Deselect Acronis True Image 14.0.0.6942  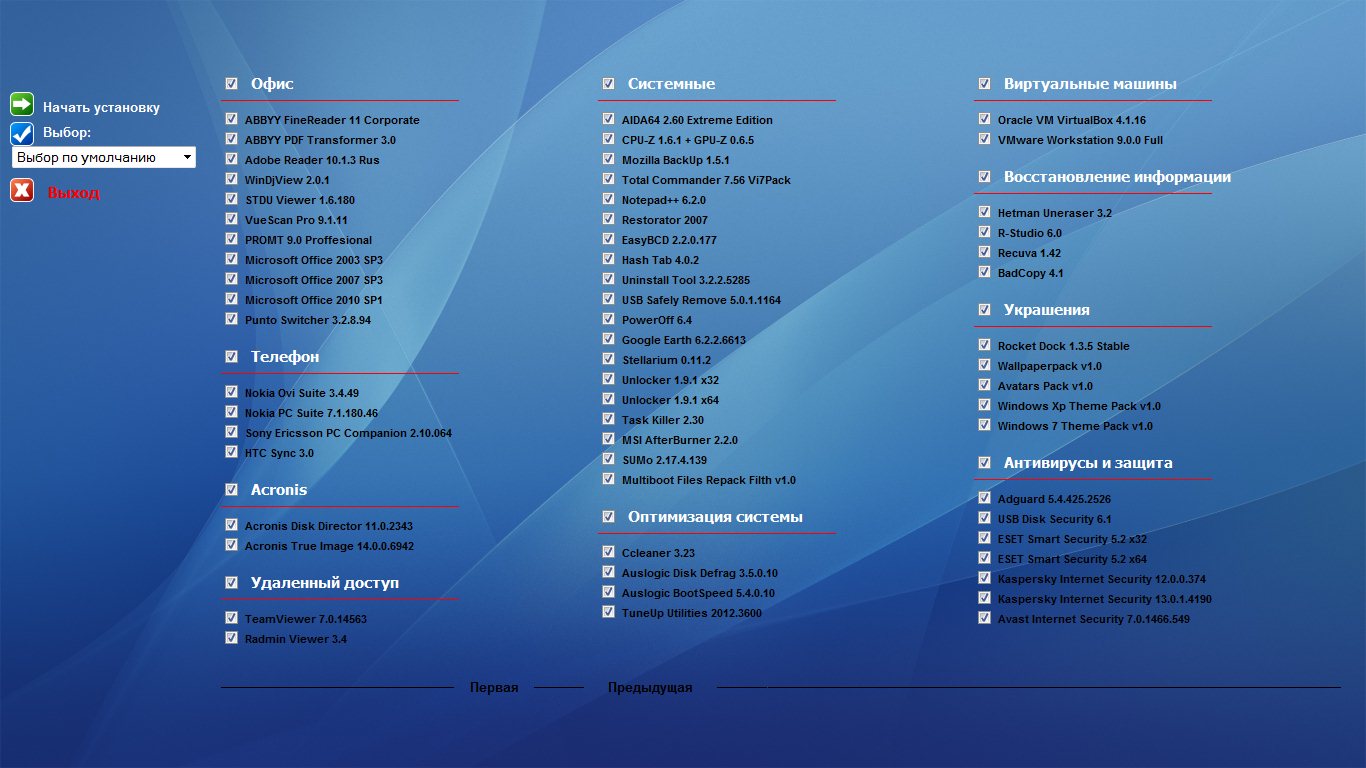(x=232, y=546)
